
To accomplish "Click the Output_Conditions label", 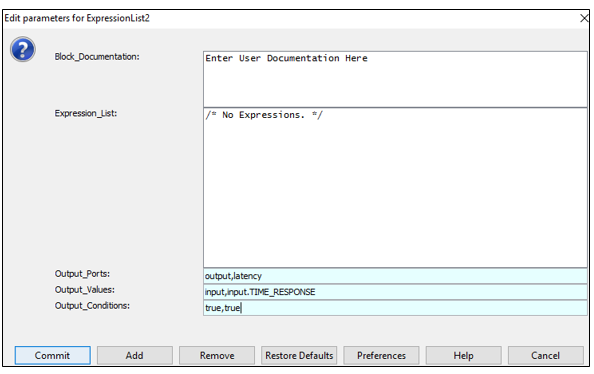I will 92,306.
